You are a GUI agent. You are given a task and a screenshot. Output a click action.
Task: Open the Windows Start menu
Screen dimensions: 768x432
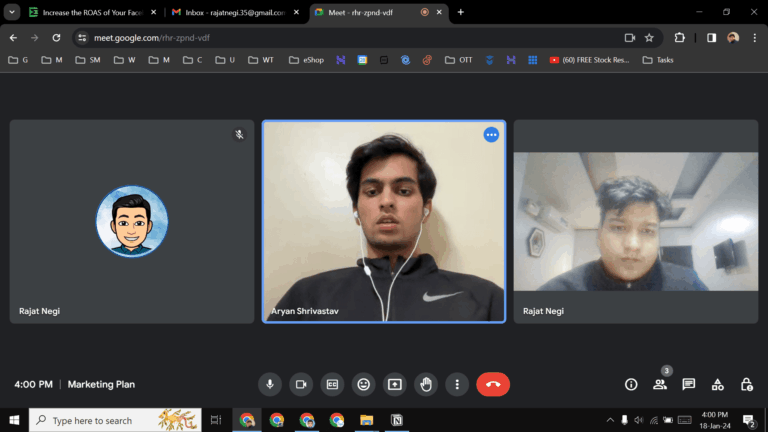point(14,420)
